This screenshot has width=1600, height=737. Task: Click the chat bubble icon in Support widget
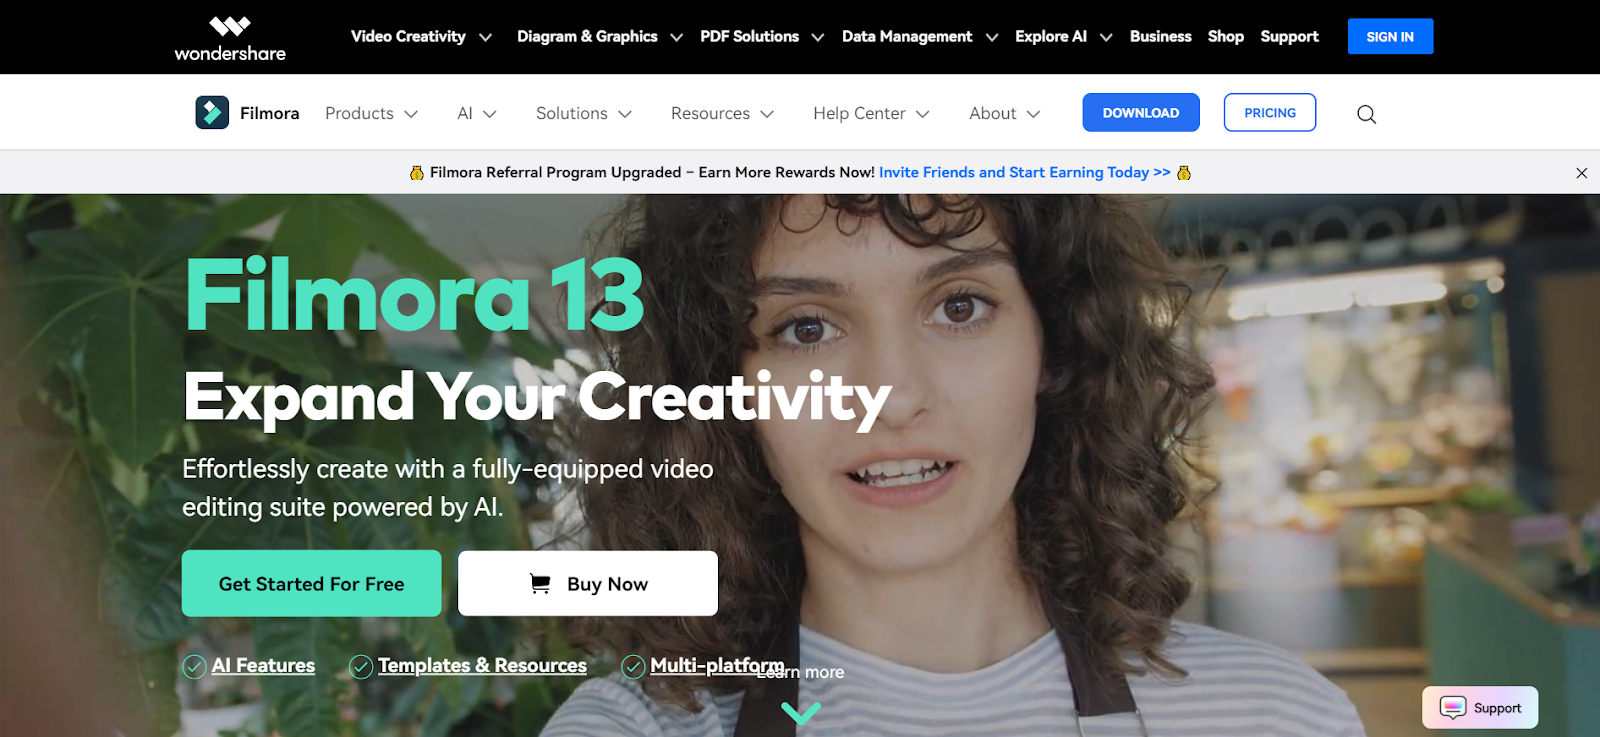coord(1453,708)
